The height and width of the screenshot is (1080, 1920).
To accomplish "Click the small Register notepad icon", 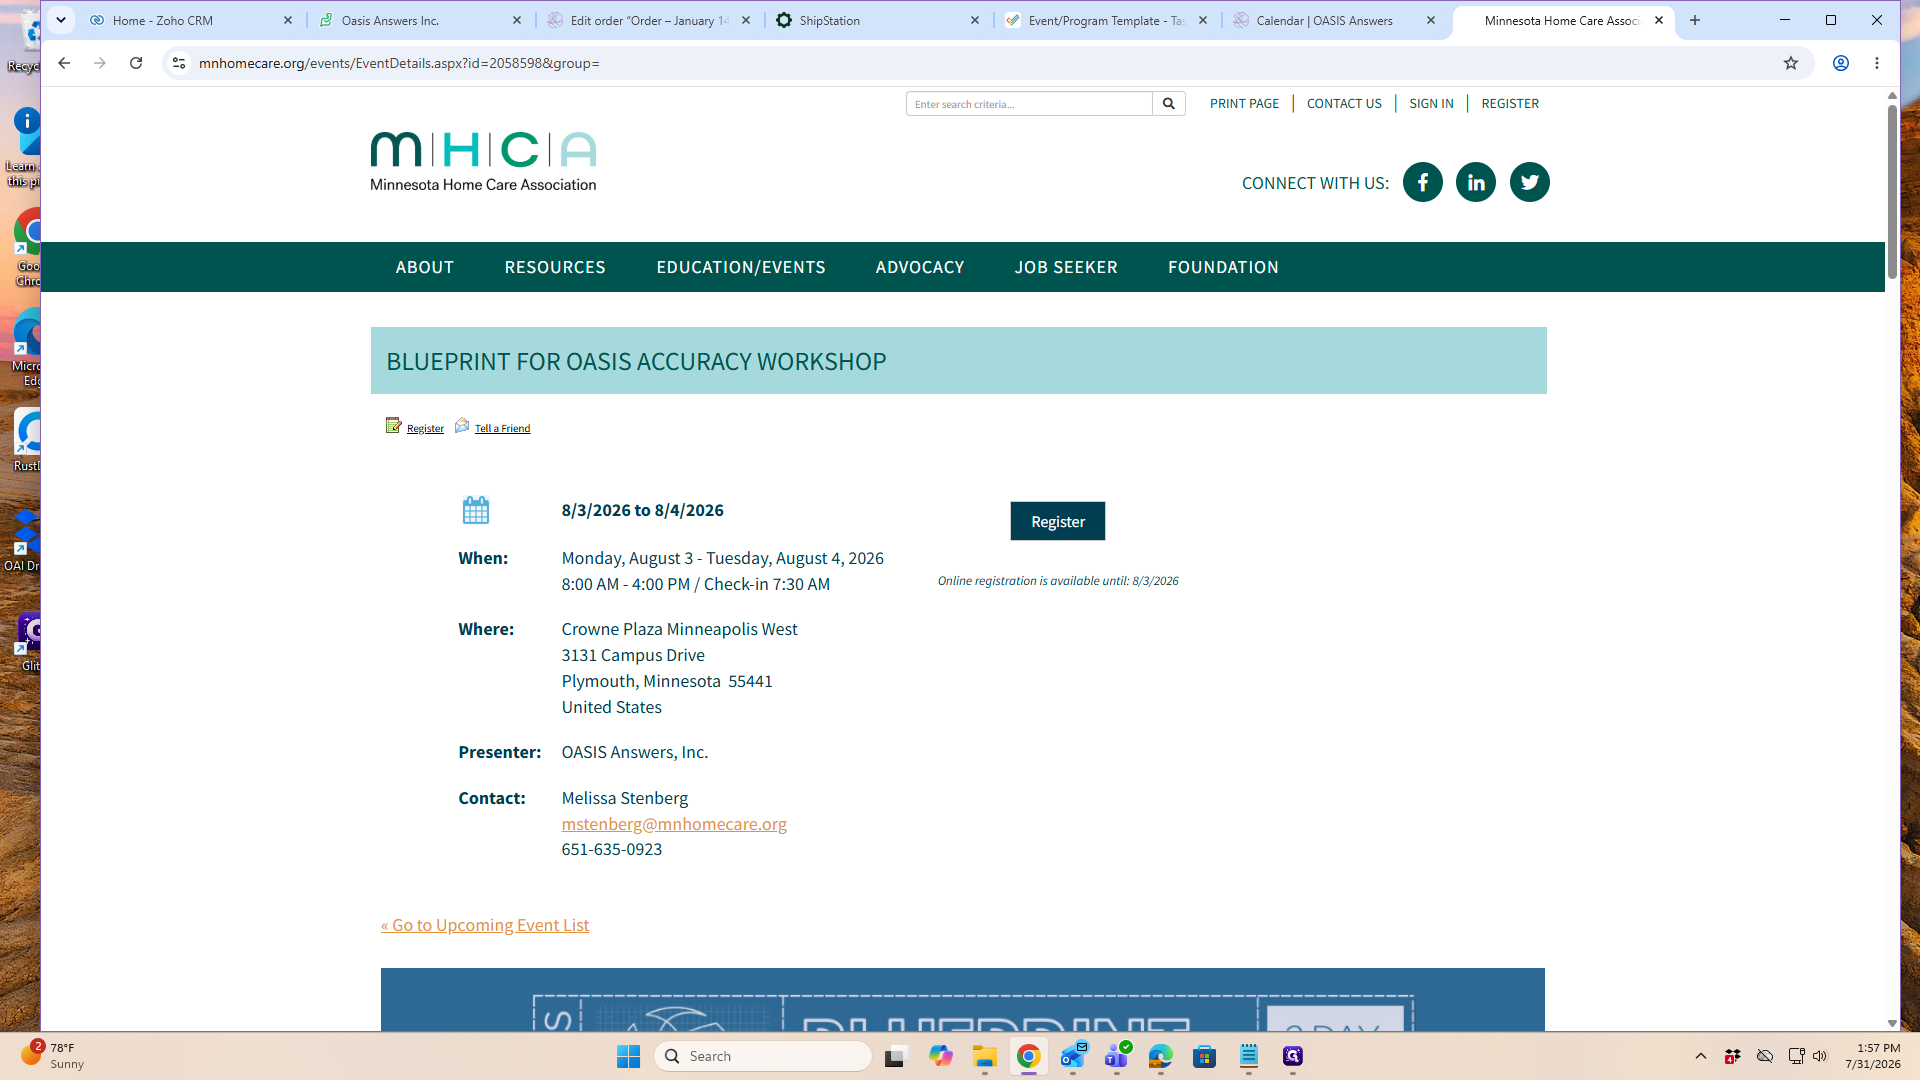I will tap(393, 426).
